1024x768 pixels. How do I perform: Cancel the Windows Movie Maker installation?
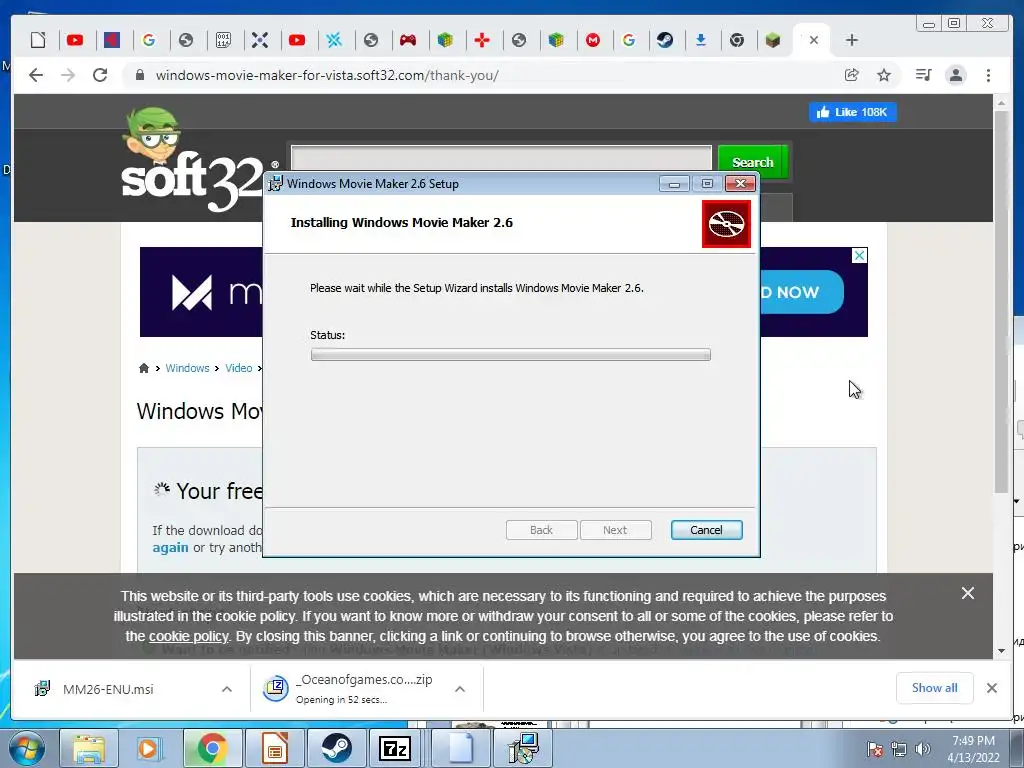[706, 530]
